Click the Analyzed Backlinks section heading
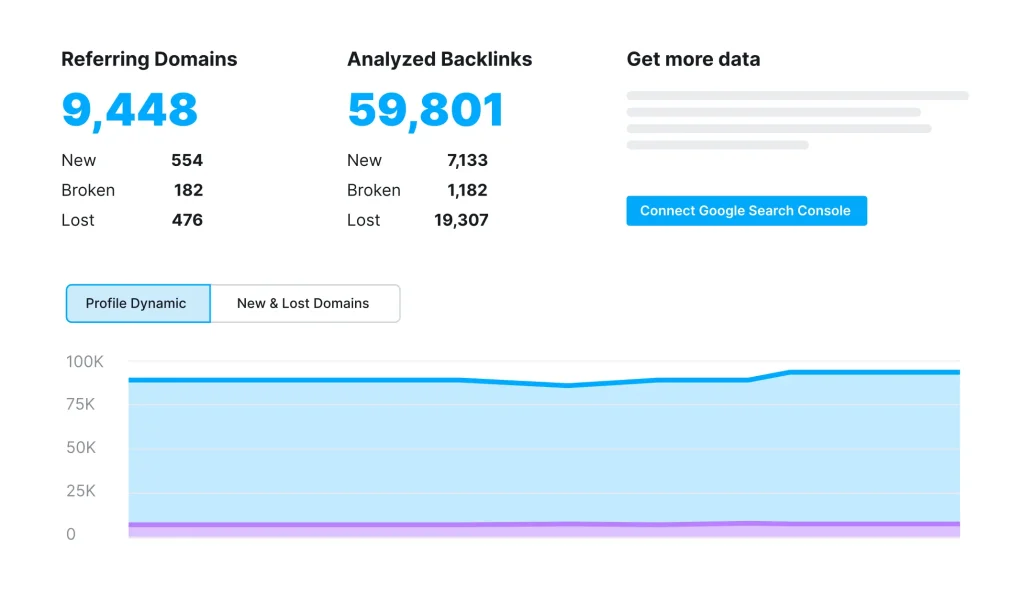The height and width of the screenshot is (598, 1024). click(440, 59)
